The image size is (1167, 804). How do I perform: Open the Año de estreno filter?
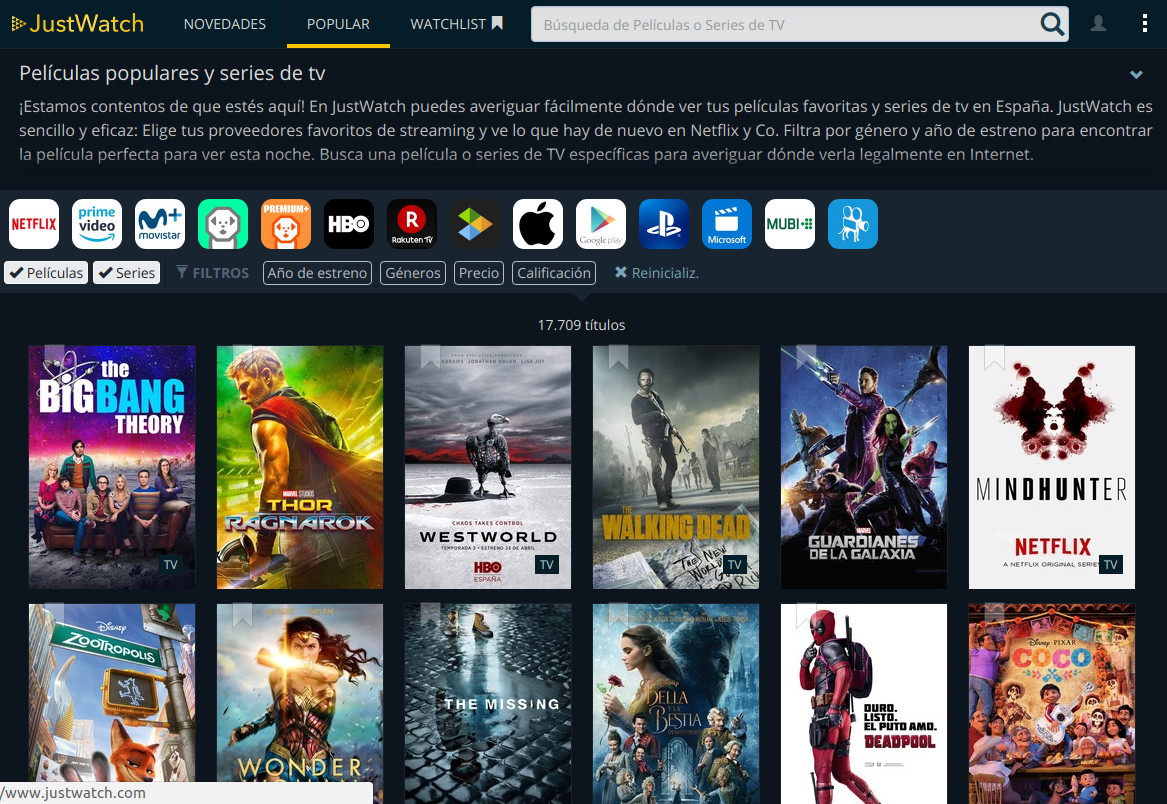click(x=317, y=273)
